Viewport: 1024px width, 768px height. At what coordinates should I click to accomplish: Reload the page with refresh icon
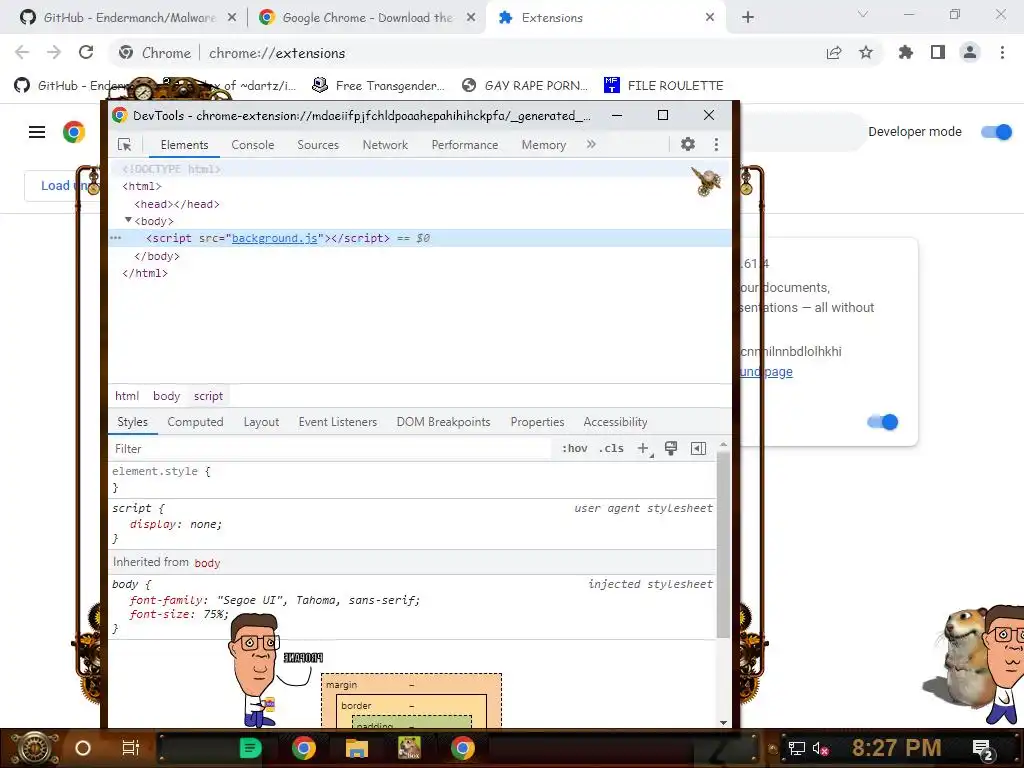(86, 53)
